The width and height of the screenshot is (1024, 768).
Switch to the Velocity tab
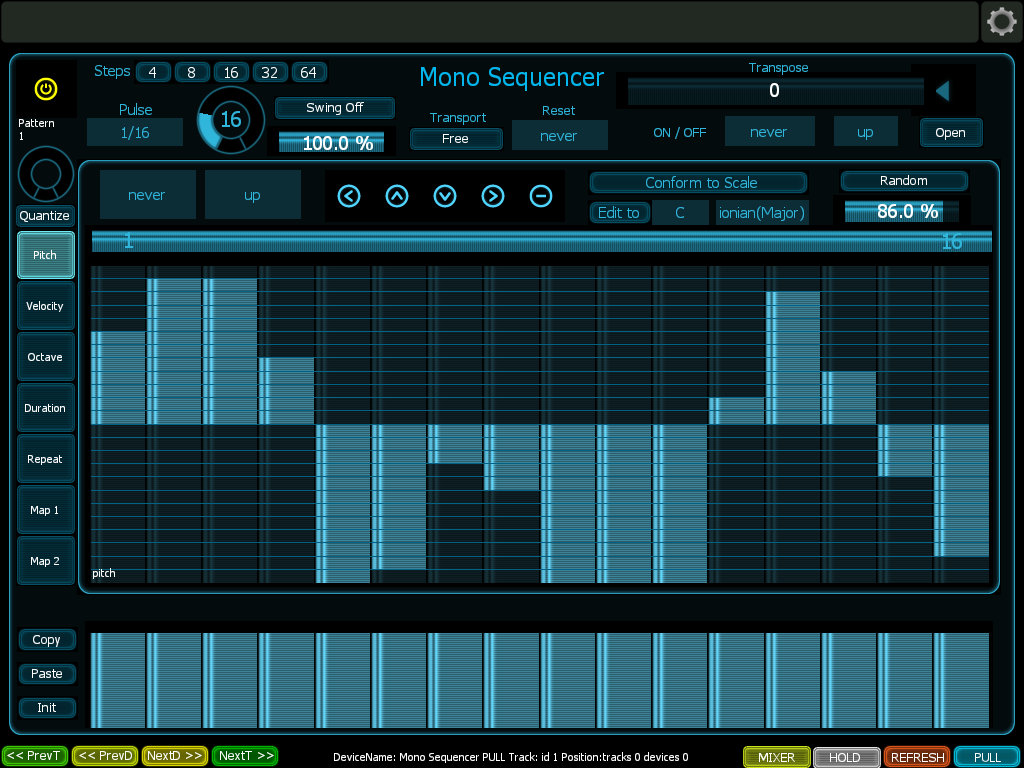point(45,305)
